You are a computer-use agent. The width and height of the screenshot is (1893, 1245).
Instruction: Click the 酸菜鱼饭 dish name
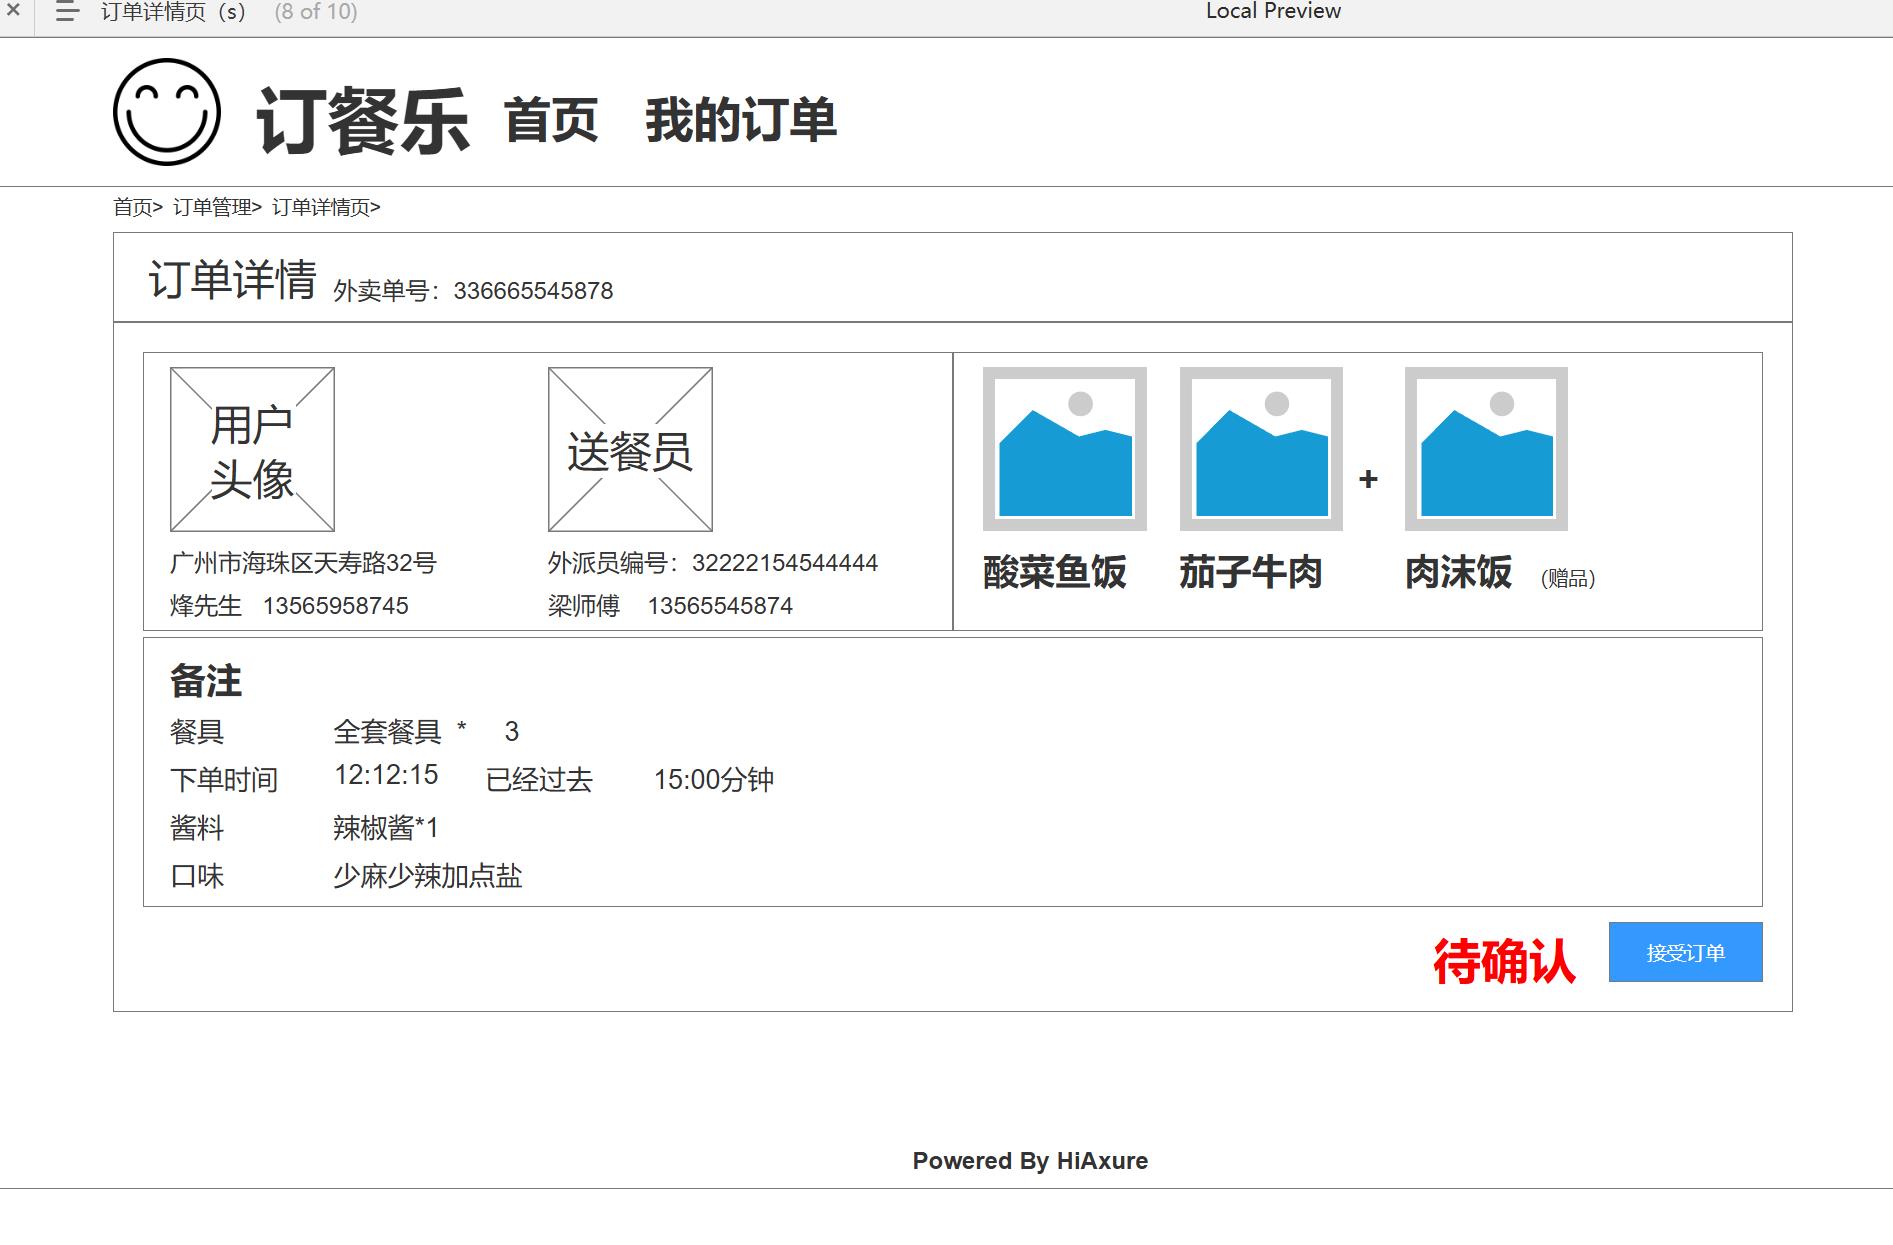[1055, 572]
